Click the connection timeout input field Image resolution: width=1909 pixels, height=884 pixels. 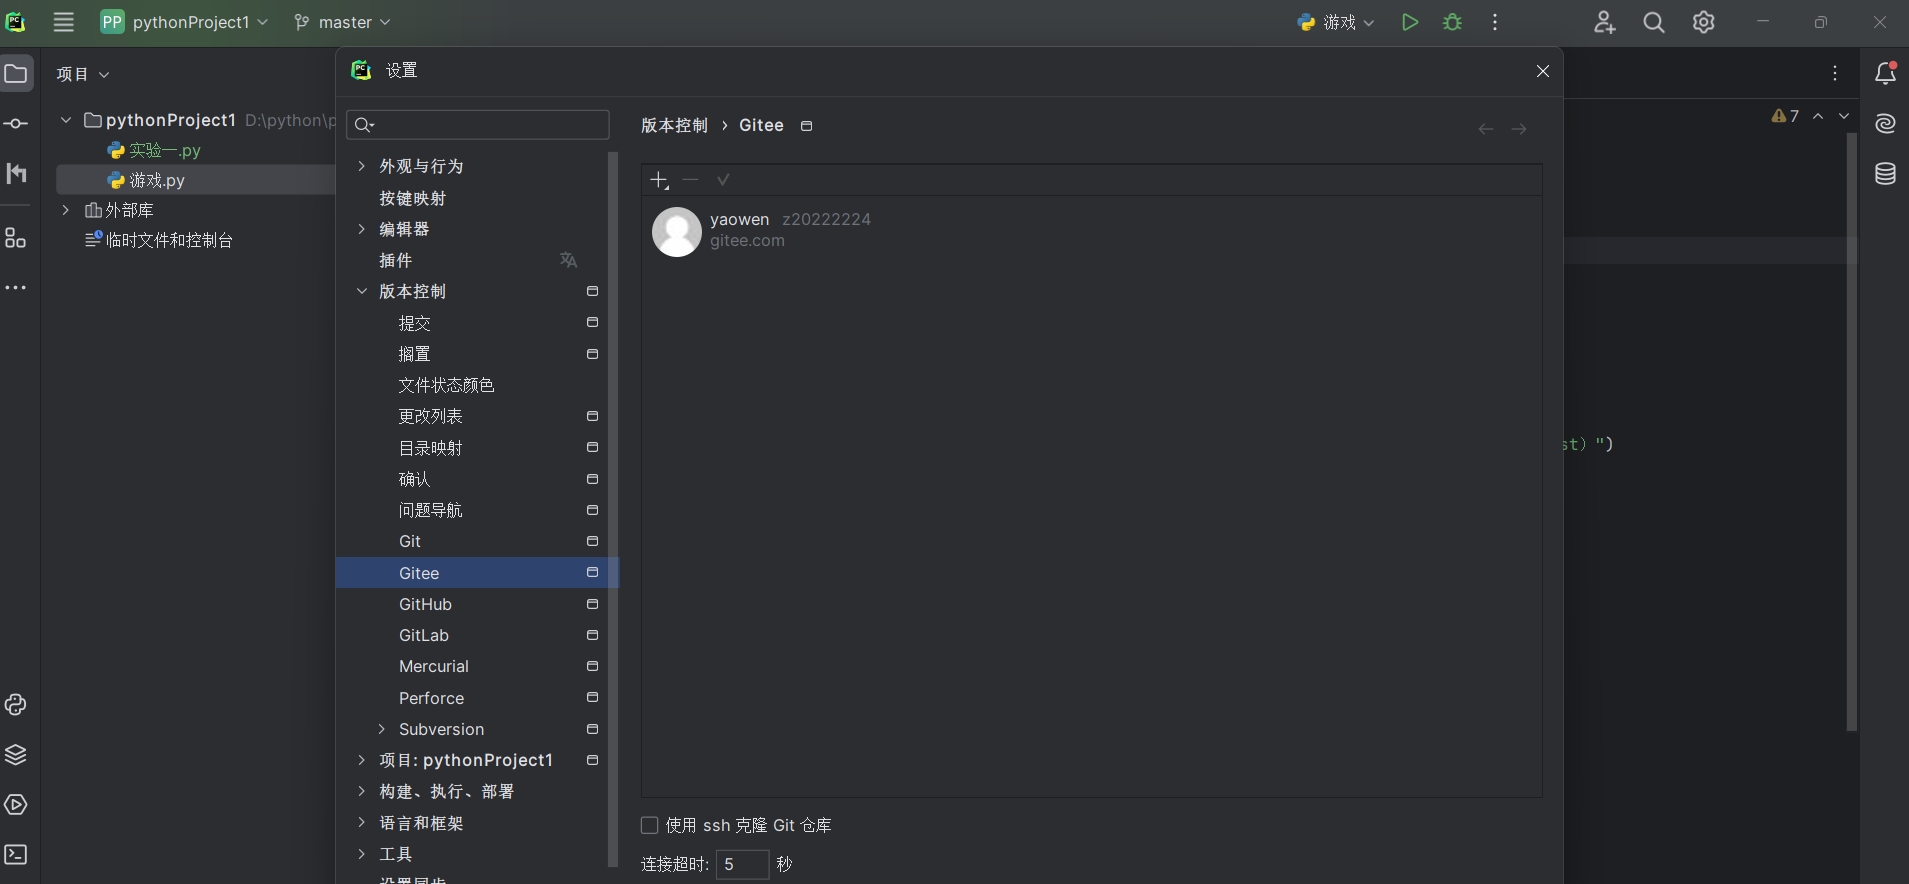pyautogui.click(x=742, y=864)
